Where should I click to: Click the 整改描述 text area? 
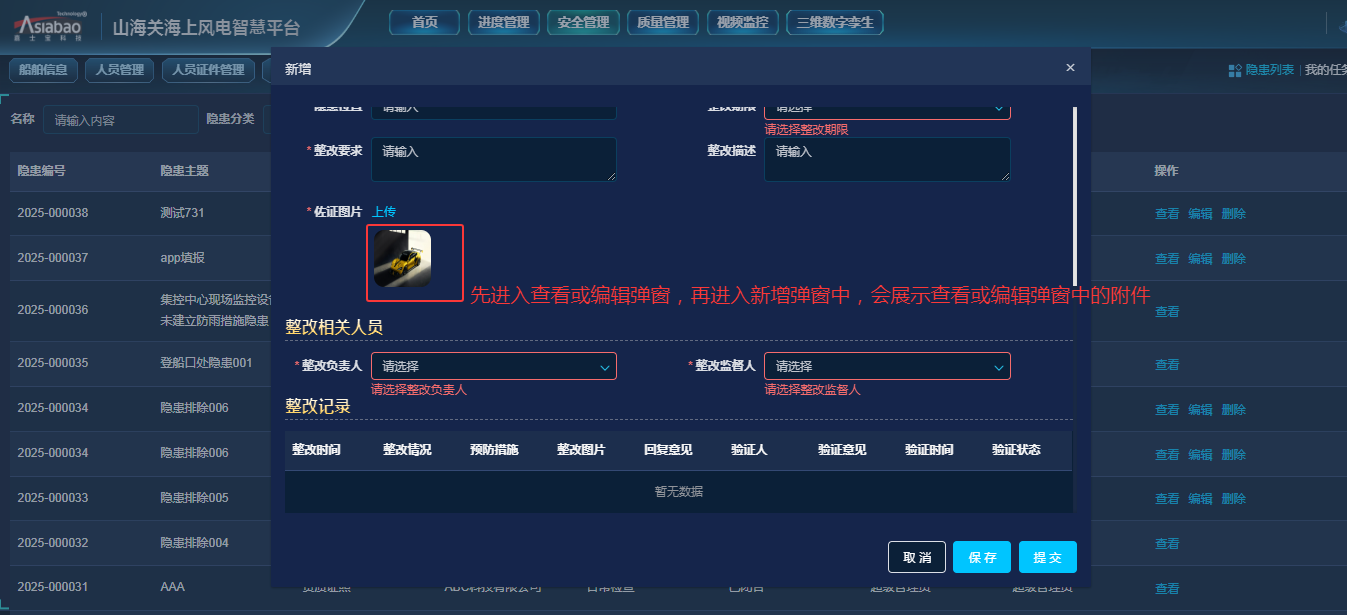(x=887, y=159)
